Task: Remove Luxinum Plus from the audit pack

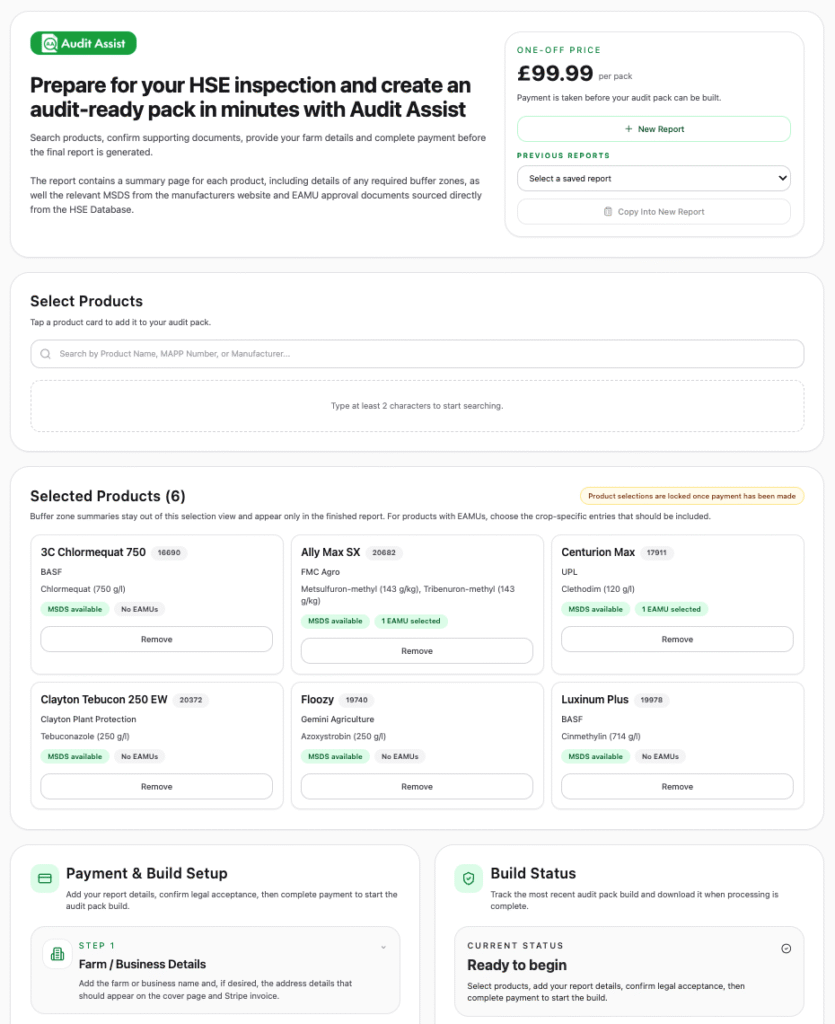Action: pyautogui.click(x=677, y=786)
